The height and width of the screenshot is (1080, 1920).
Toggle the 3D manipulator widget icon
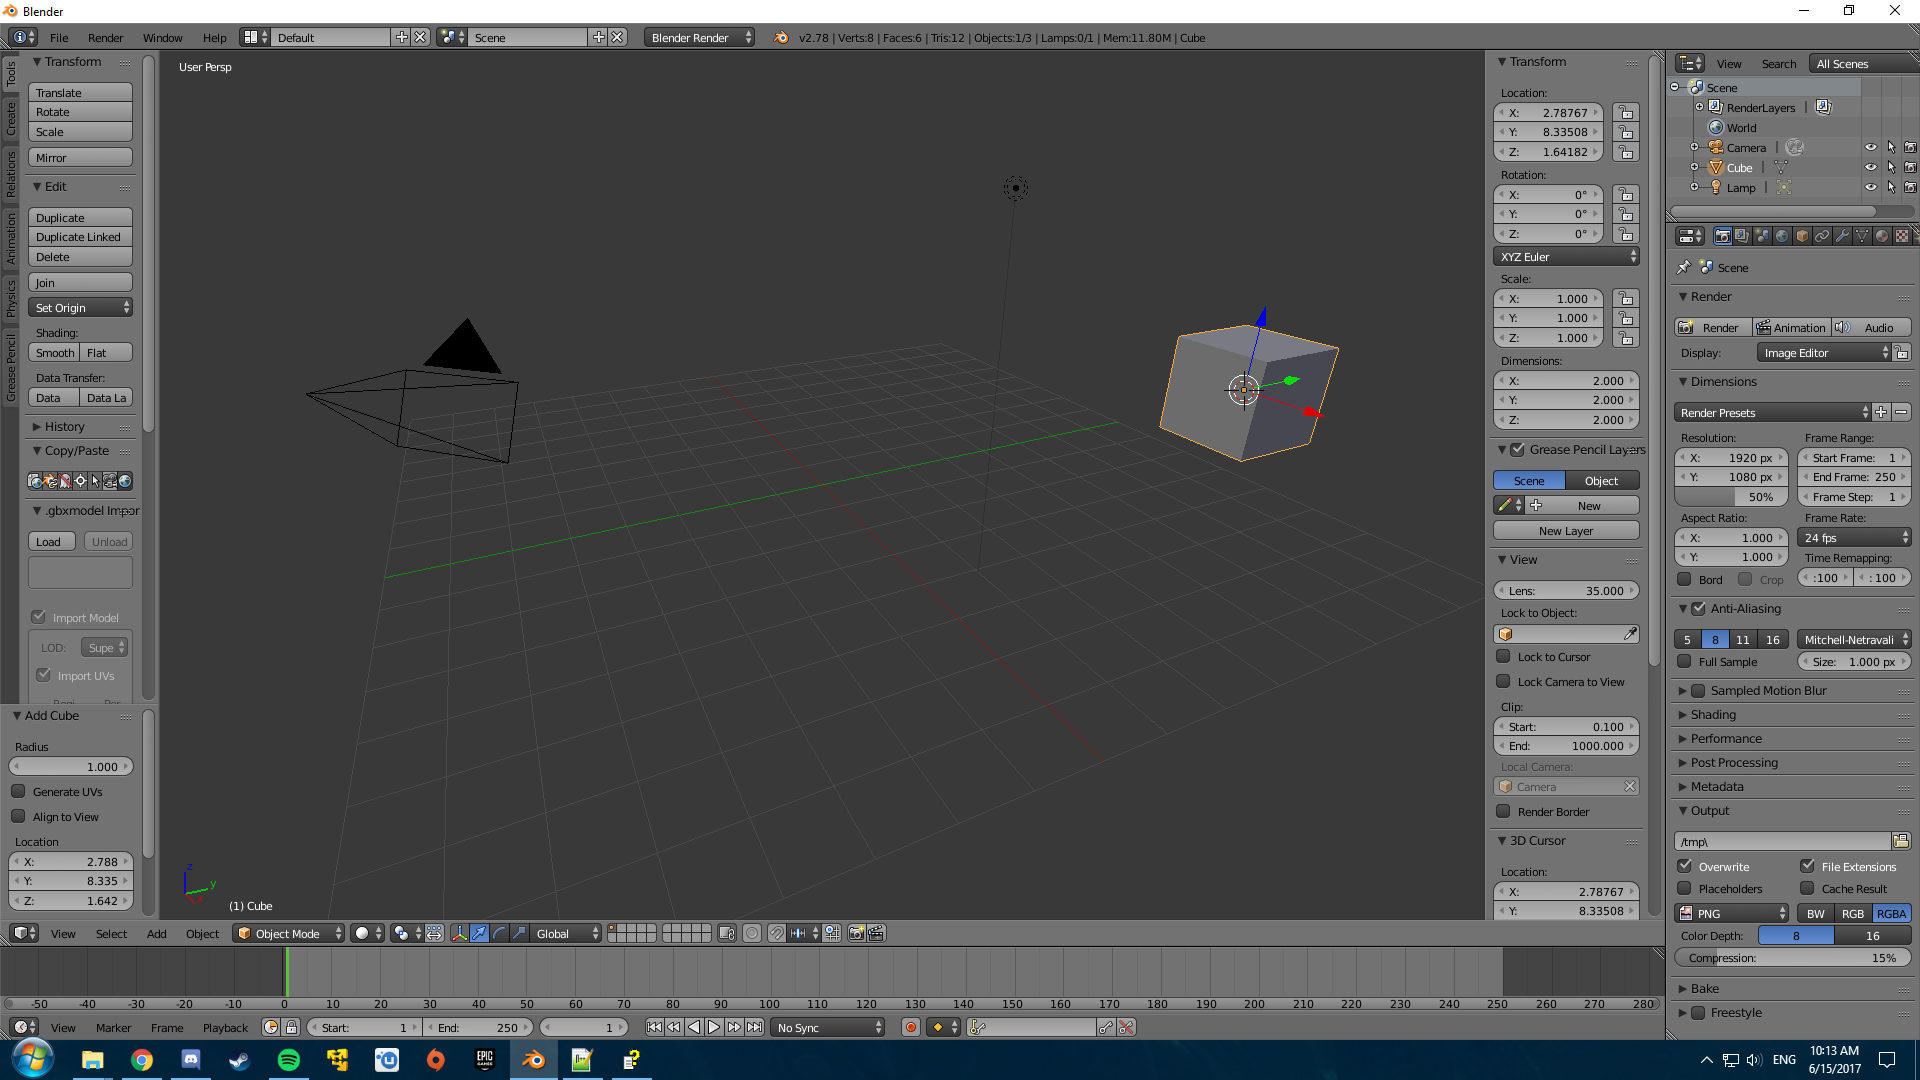coord(459,933)
